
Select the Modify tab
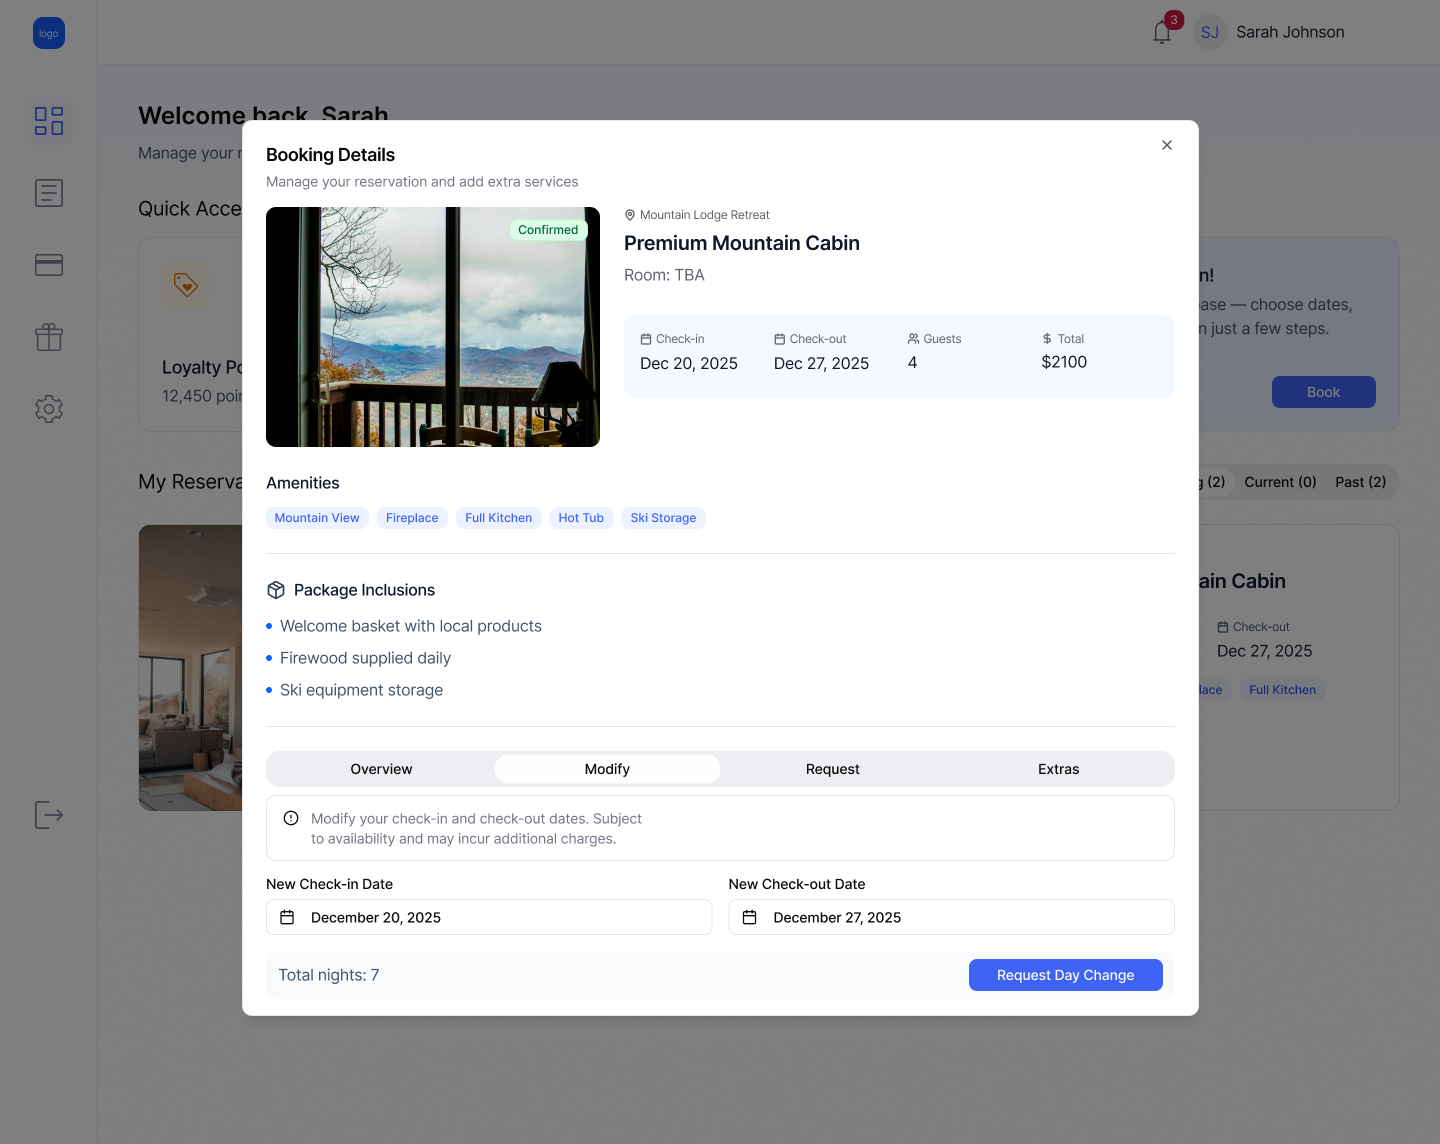click(607, 769)
